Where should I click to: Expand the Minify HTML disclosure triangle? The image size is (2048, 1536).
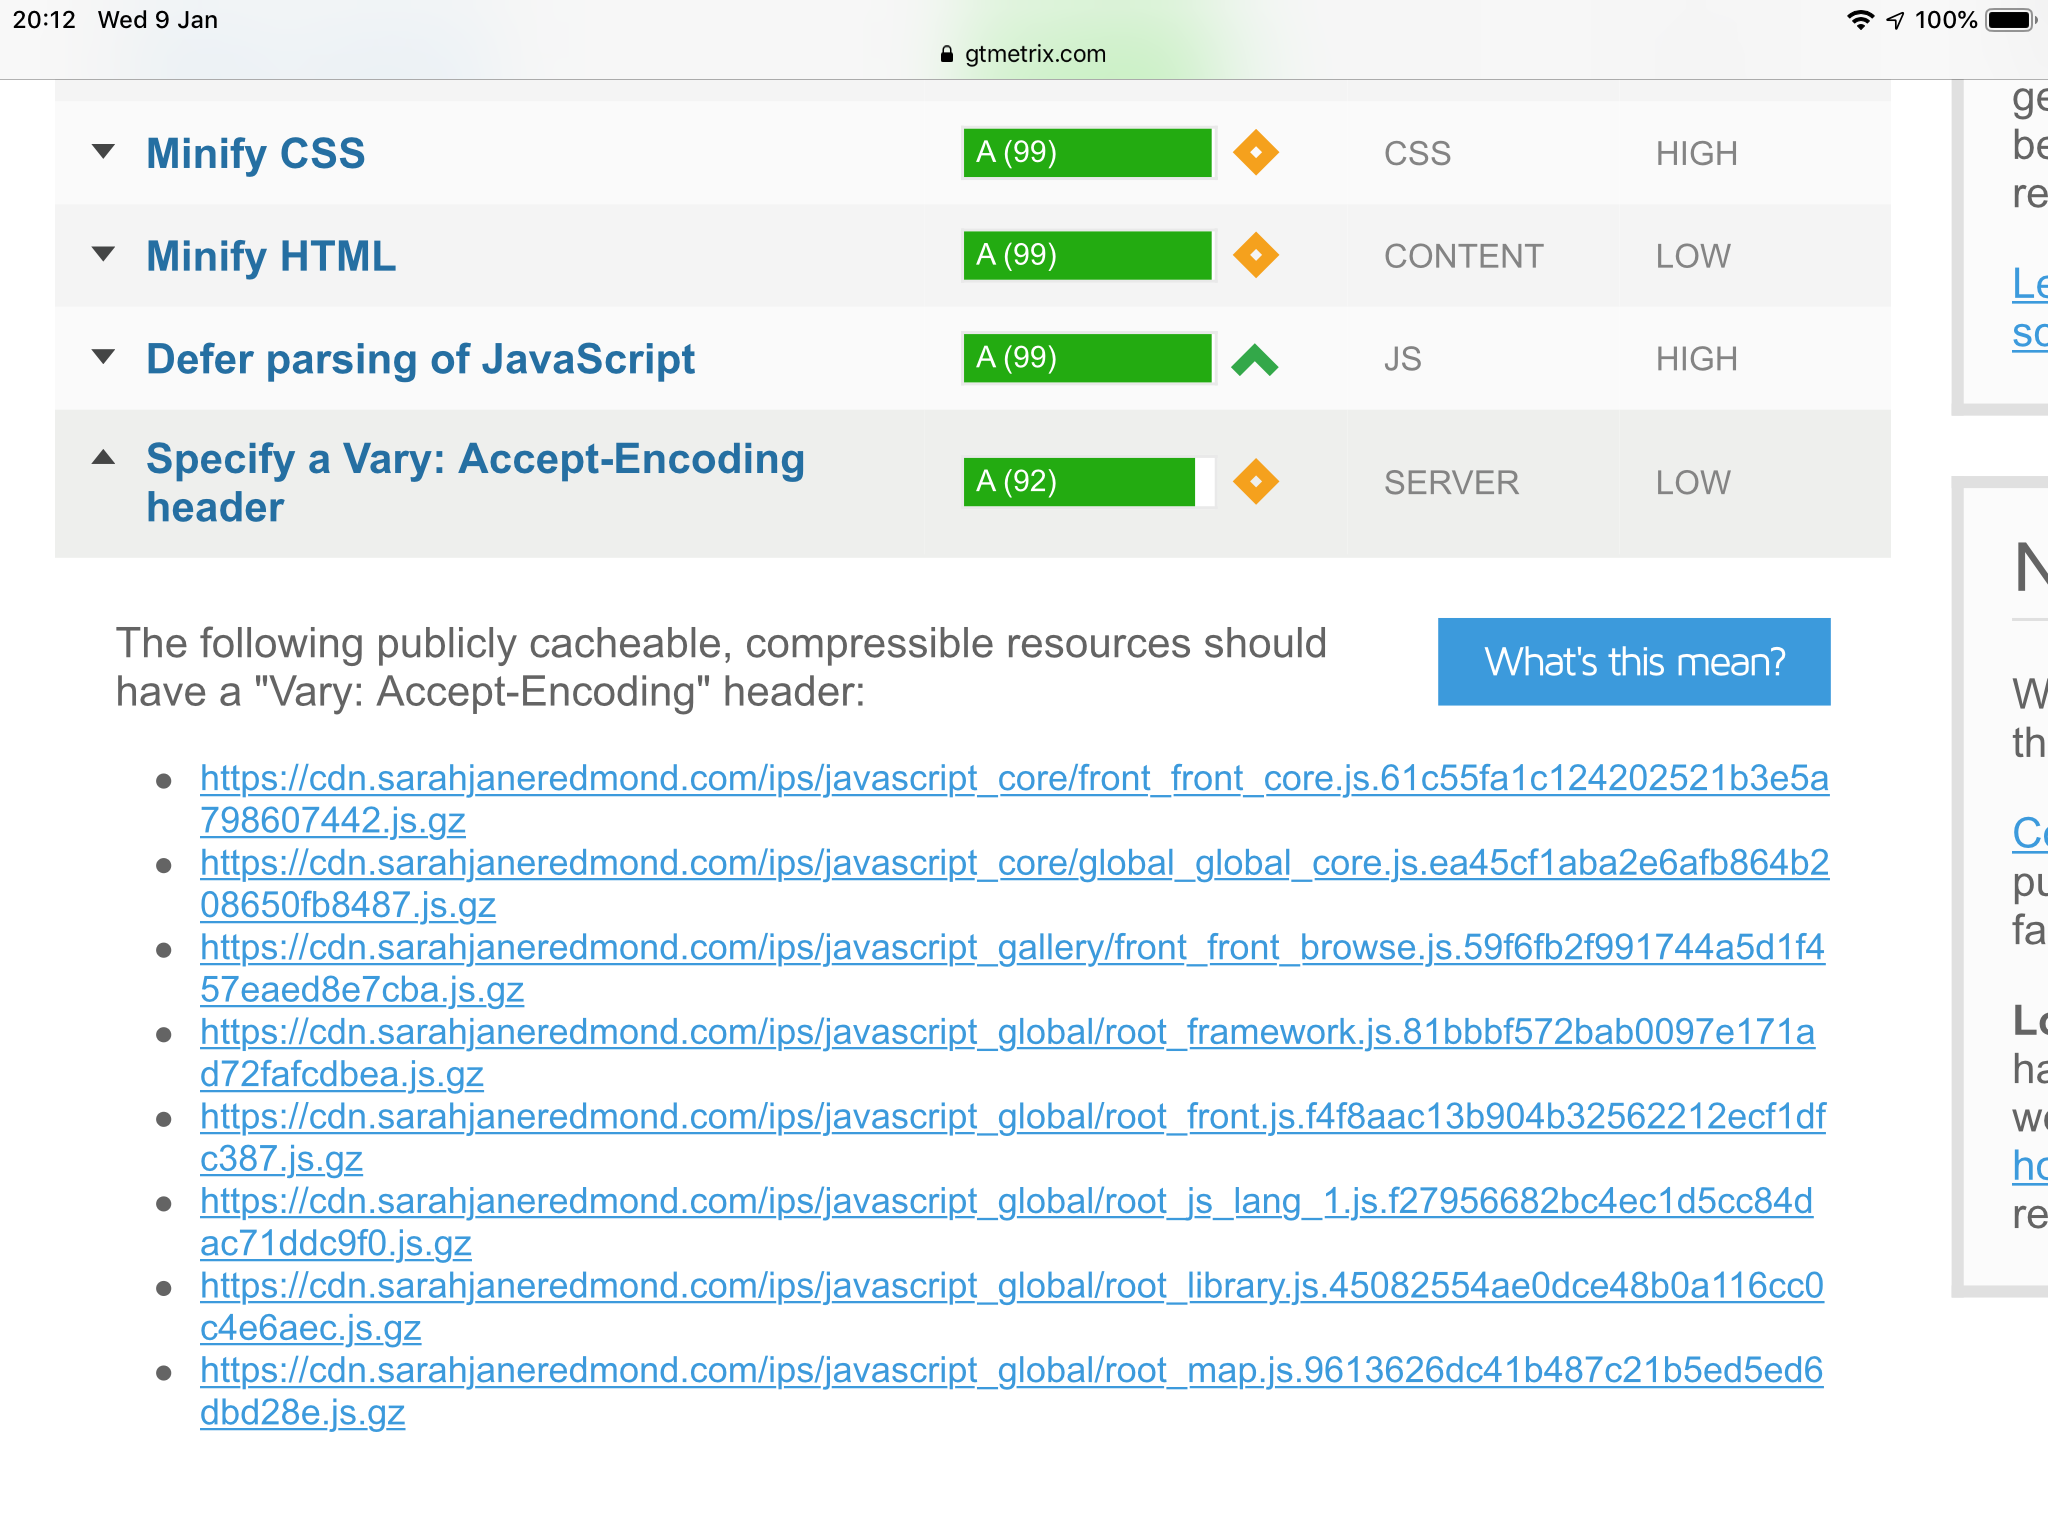click(103, 254)
